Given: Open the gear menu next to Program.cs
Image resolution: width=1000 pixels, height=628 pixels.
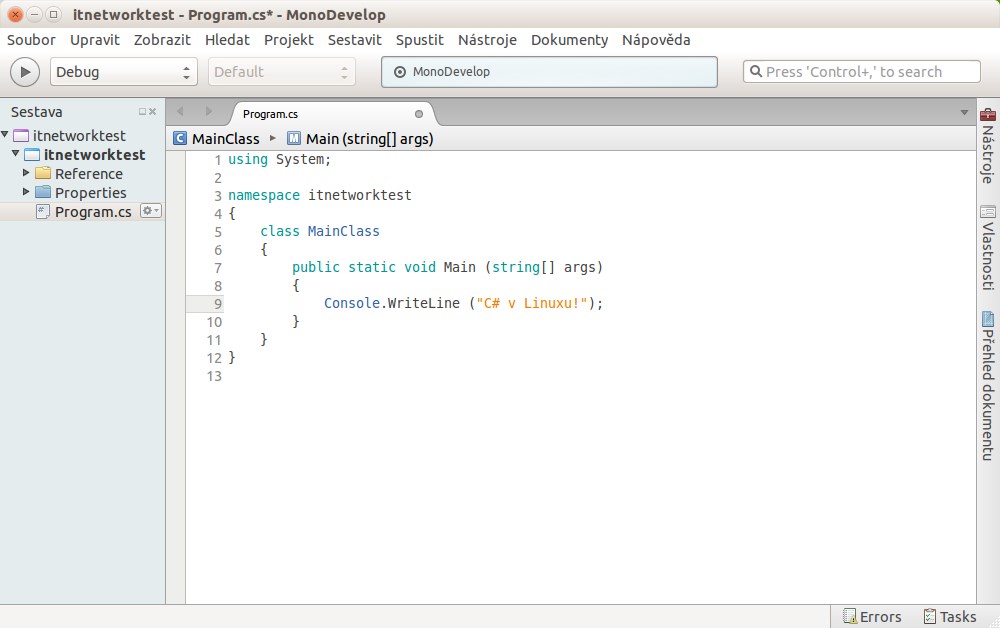Looking at the screenshot, I should coord(150,211).
